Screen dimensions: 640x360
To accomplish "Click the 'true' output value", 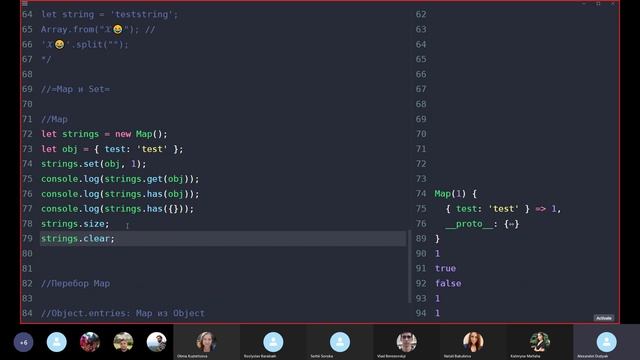I will [x=445, y=269].
